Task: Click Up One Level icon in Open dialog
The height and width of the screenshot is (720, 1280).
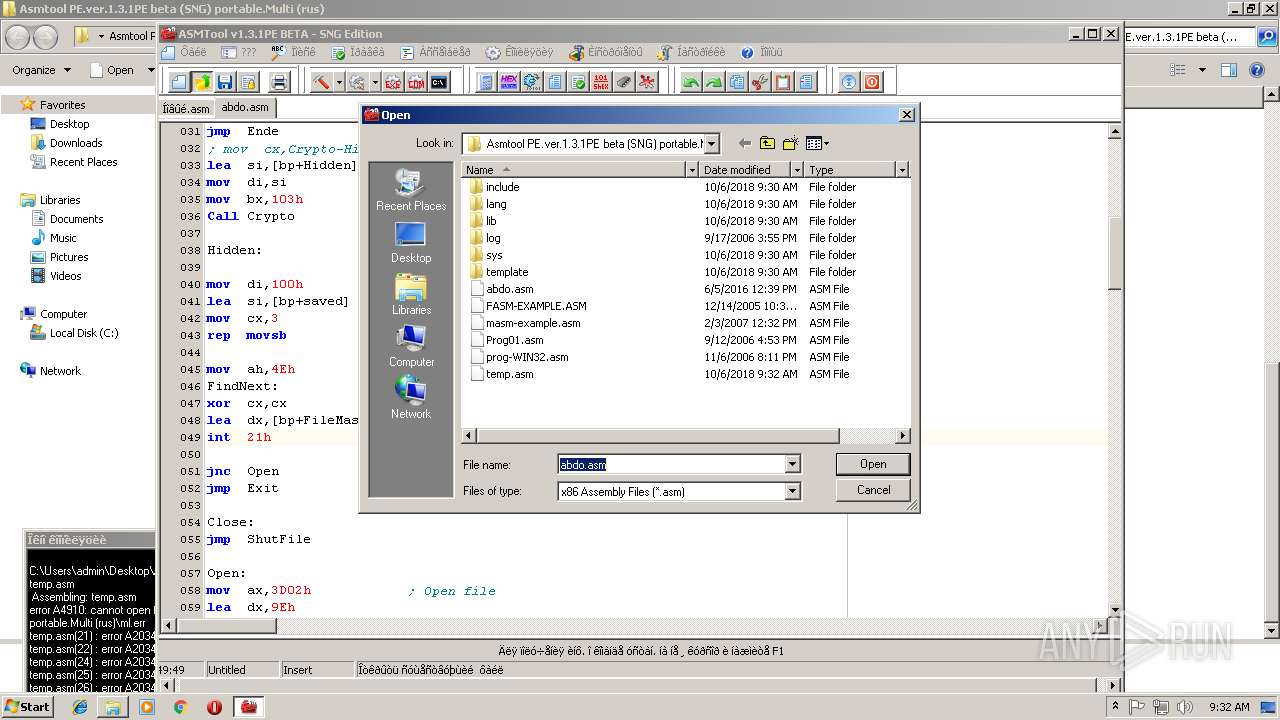Action: [x=767, y=143]
